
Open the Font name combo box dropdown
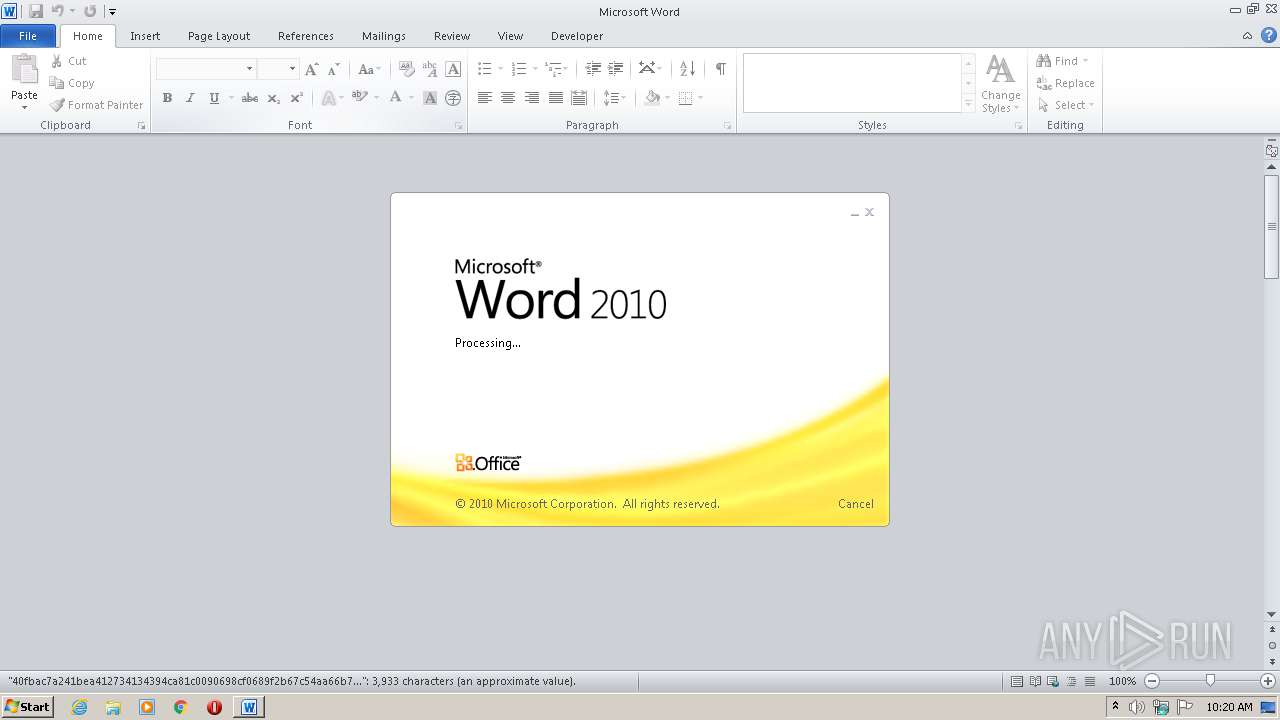click(249, 69)
